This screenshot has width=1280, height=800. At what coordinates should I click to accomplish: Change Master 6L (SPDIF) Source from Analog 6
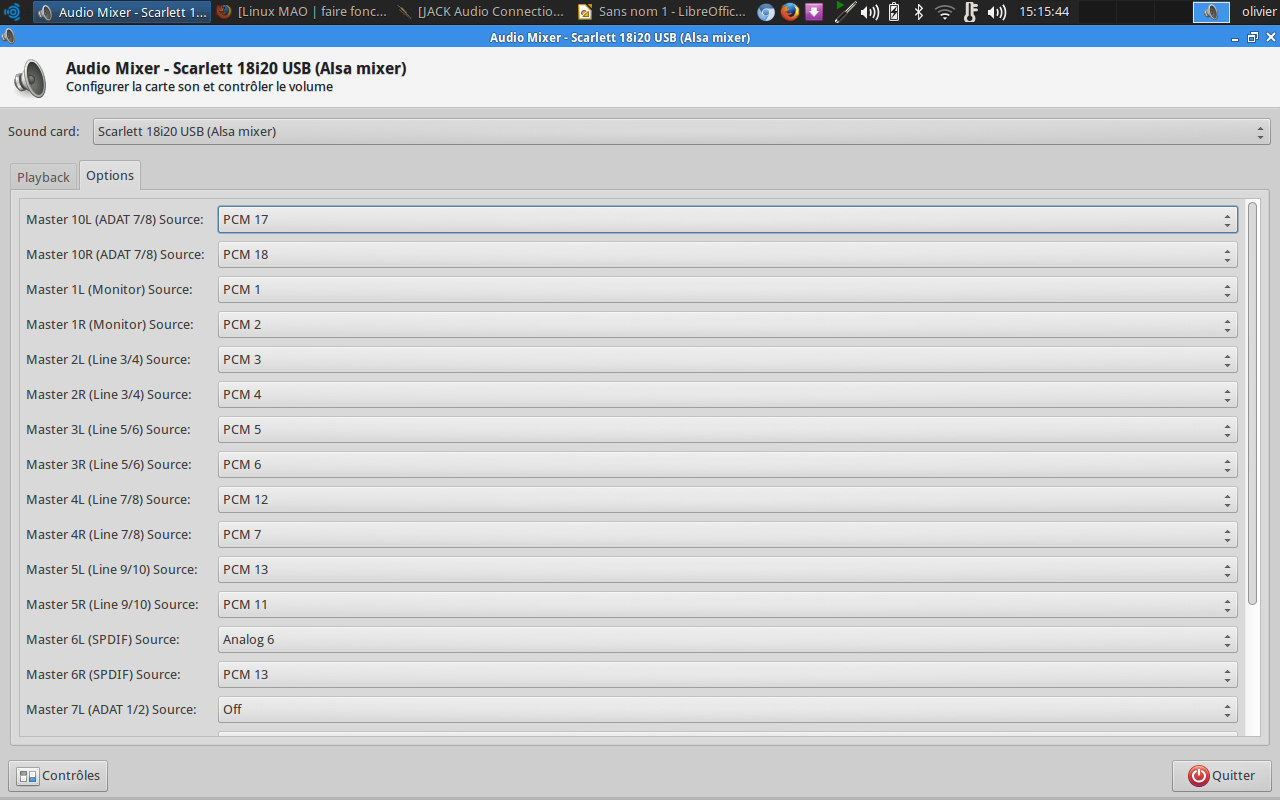pos(728,639)
